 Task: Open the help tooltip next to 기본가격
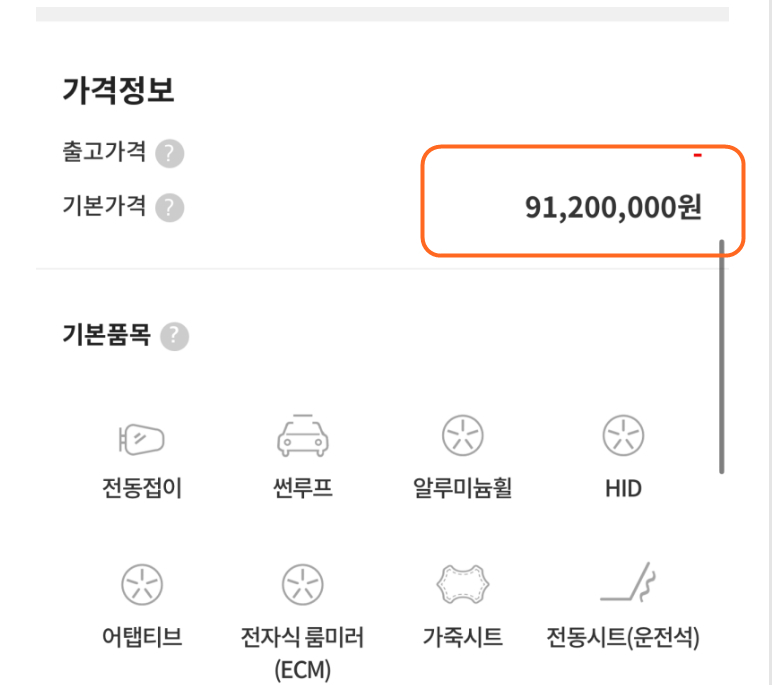pyautogui.click(x=170, y=208)
